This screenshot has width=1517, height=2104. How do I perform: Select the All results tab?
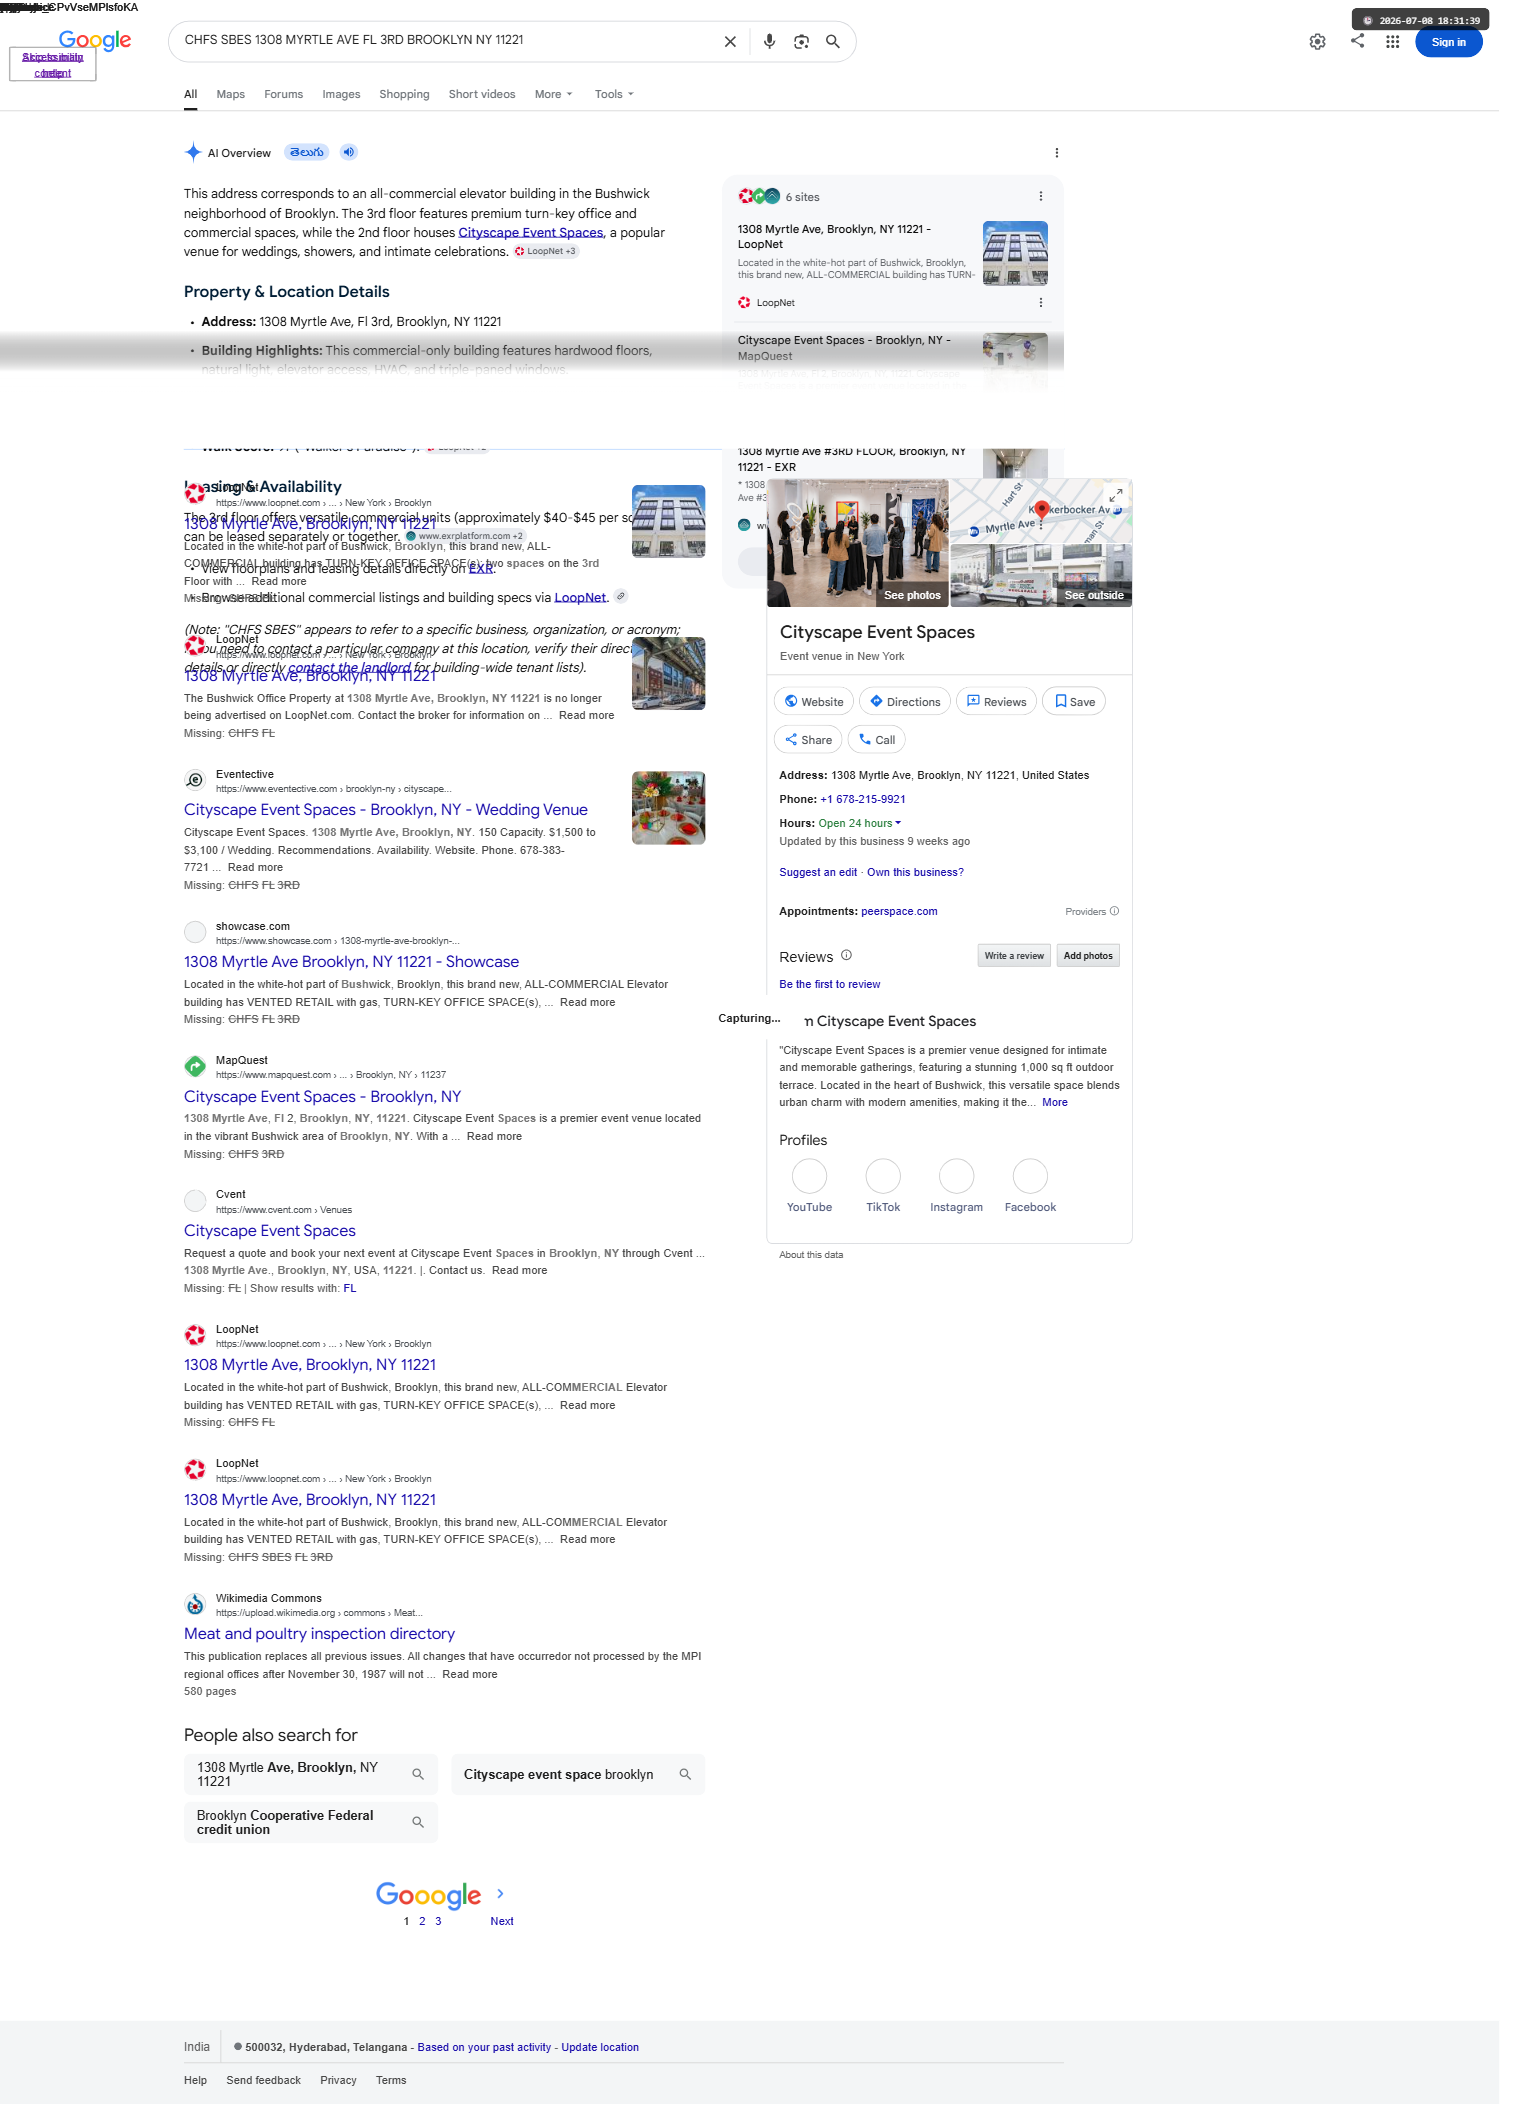190,94
